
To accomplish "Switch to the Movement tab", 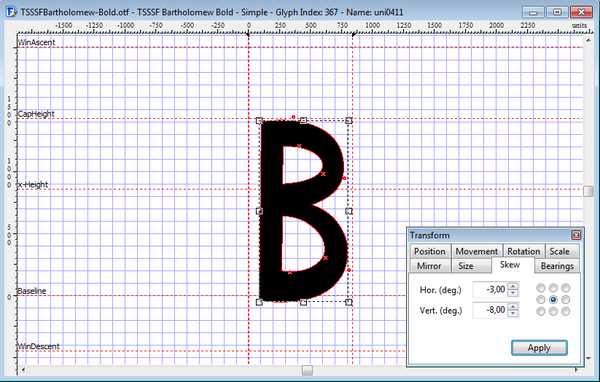I will pyautogui.click(x=476, y=251).
